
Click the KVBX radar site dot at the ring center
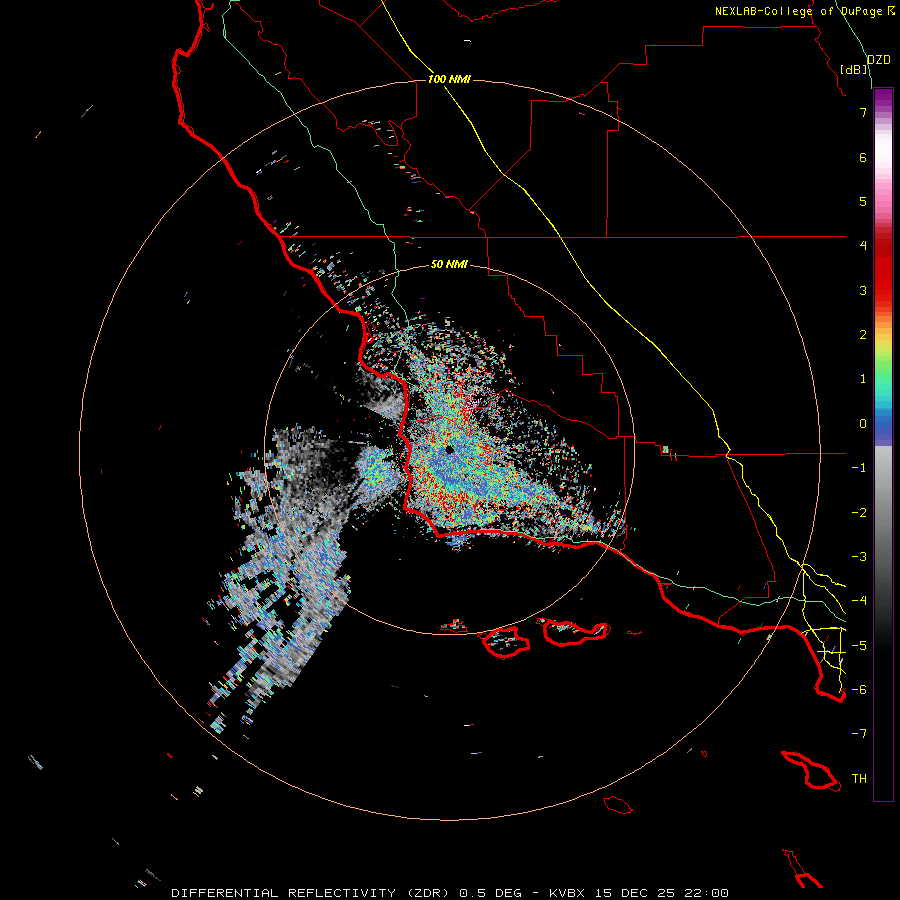[x=449, y=449]
